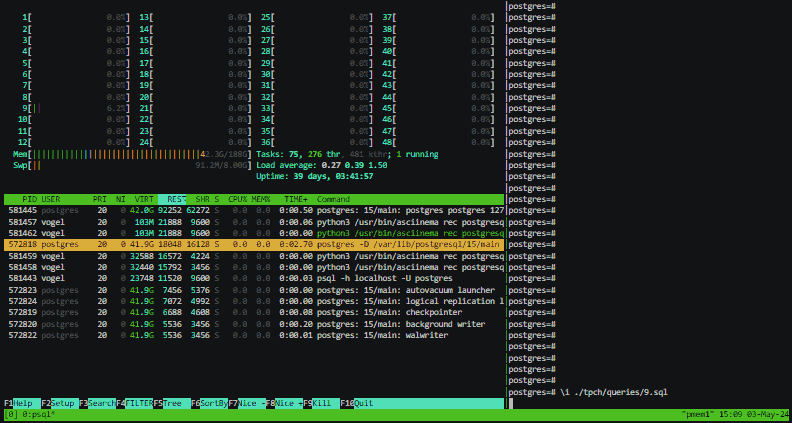The height and width of the screenshot is (423, 792).
Task: Sort by the VIRT column header
Action: pyautogui.click(x=144, y=199)
